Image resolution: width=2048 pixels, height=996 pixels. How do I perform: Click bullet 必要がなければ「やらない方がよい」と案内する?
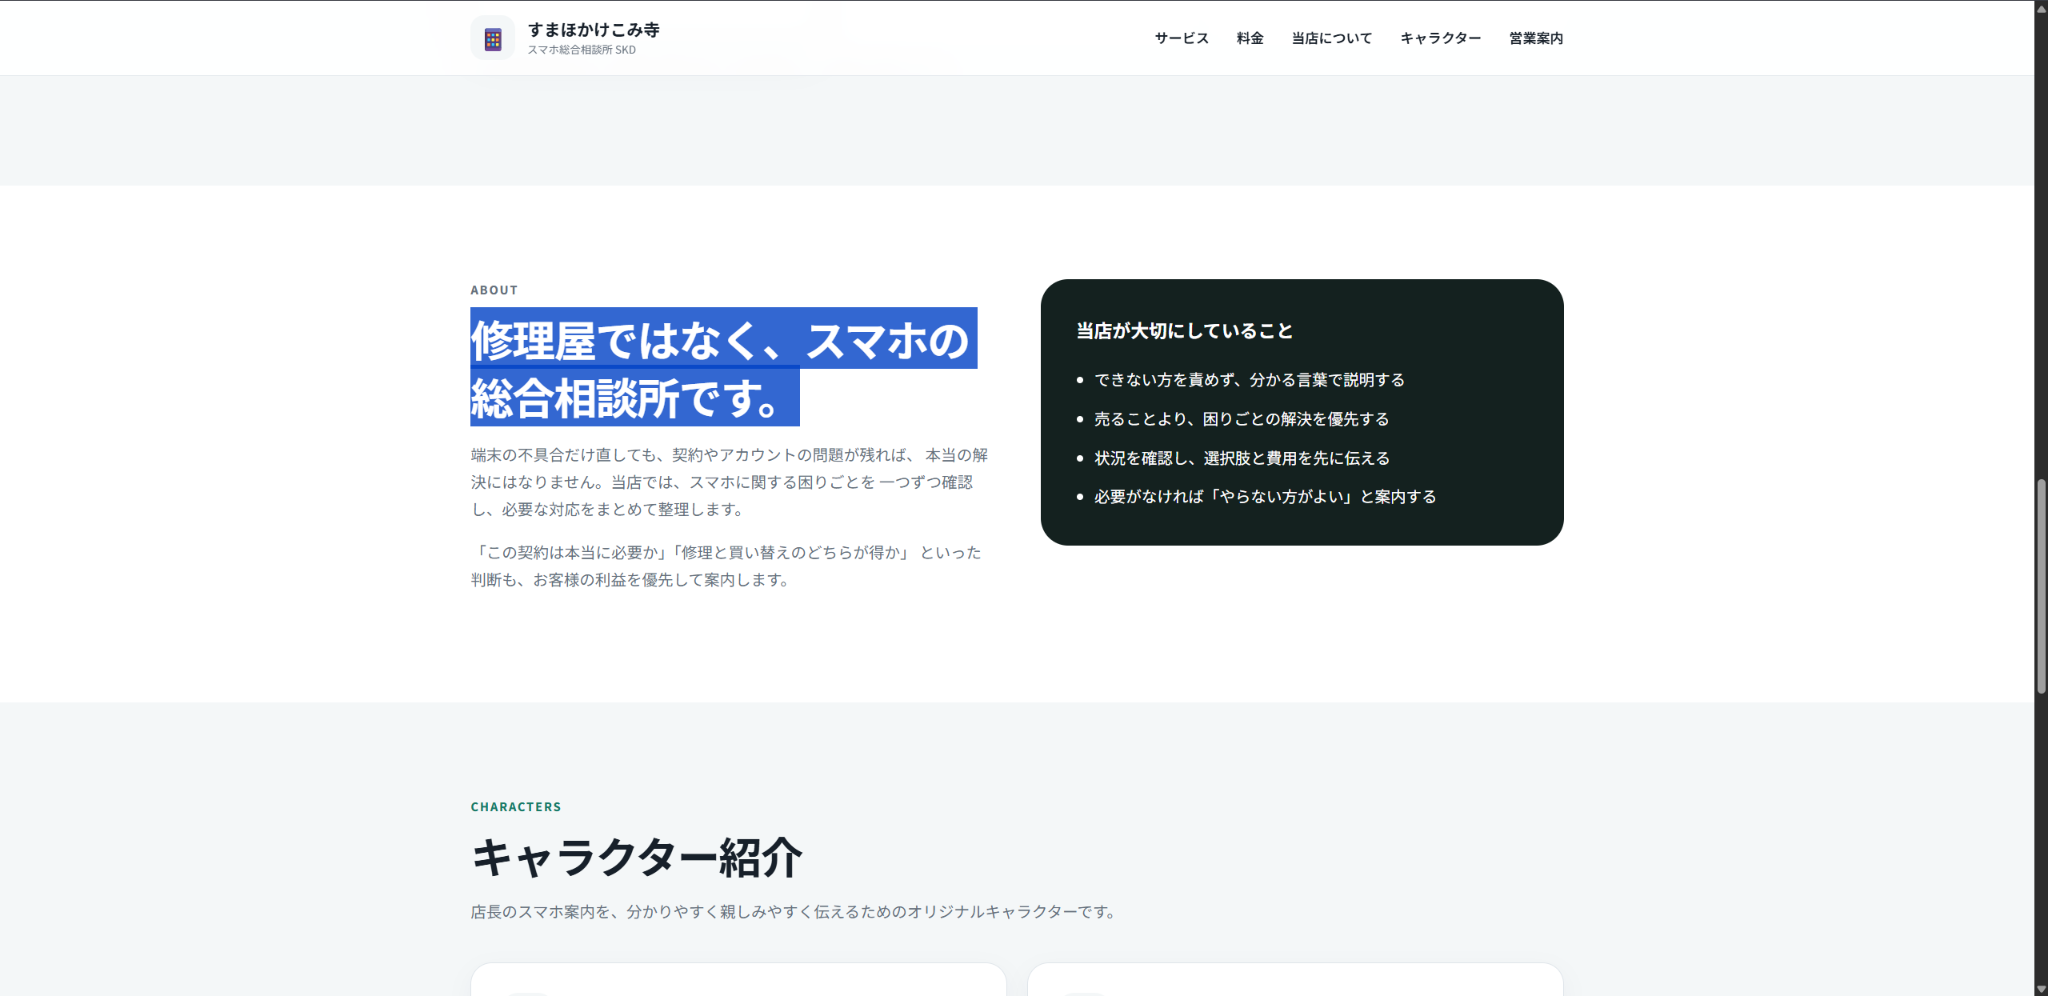(1265, 496)
